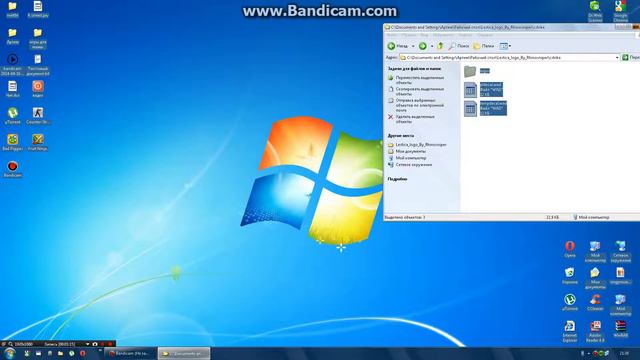Screen dimensions: 640x360
Task: Open the Файл menu in Explorer
Action: click(x=391, y=36)
